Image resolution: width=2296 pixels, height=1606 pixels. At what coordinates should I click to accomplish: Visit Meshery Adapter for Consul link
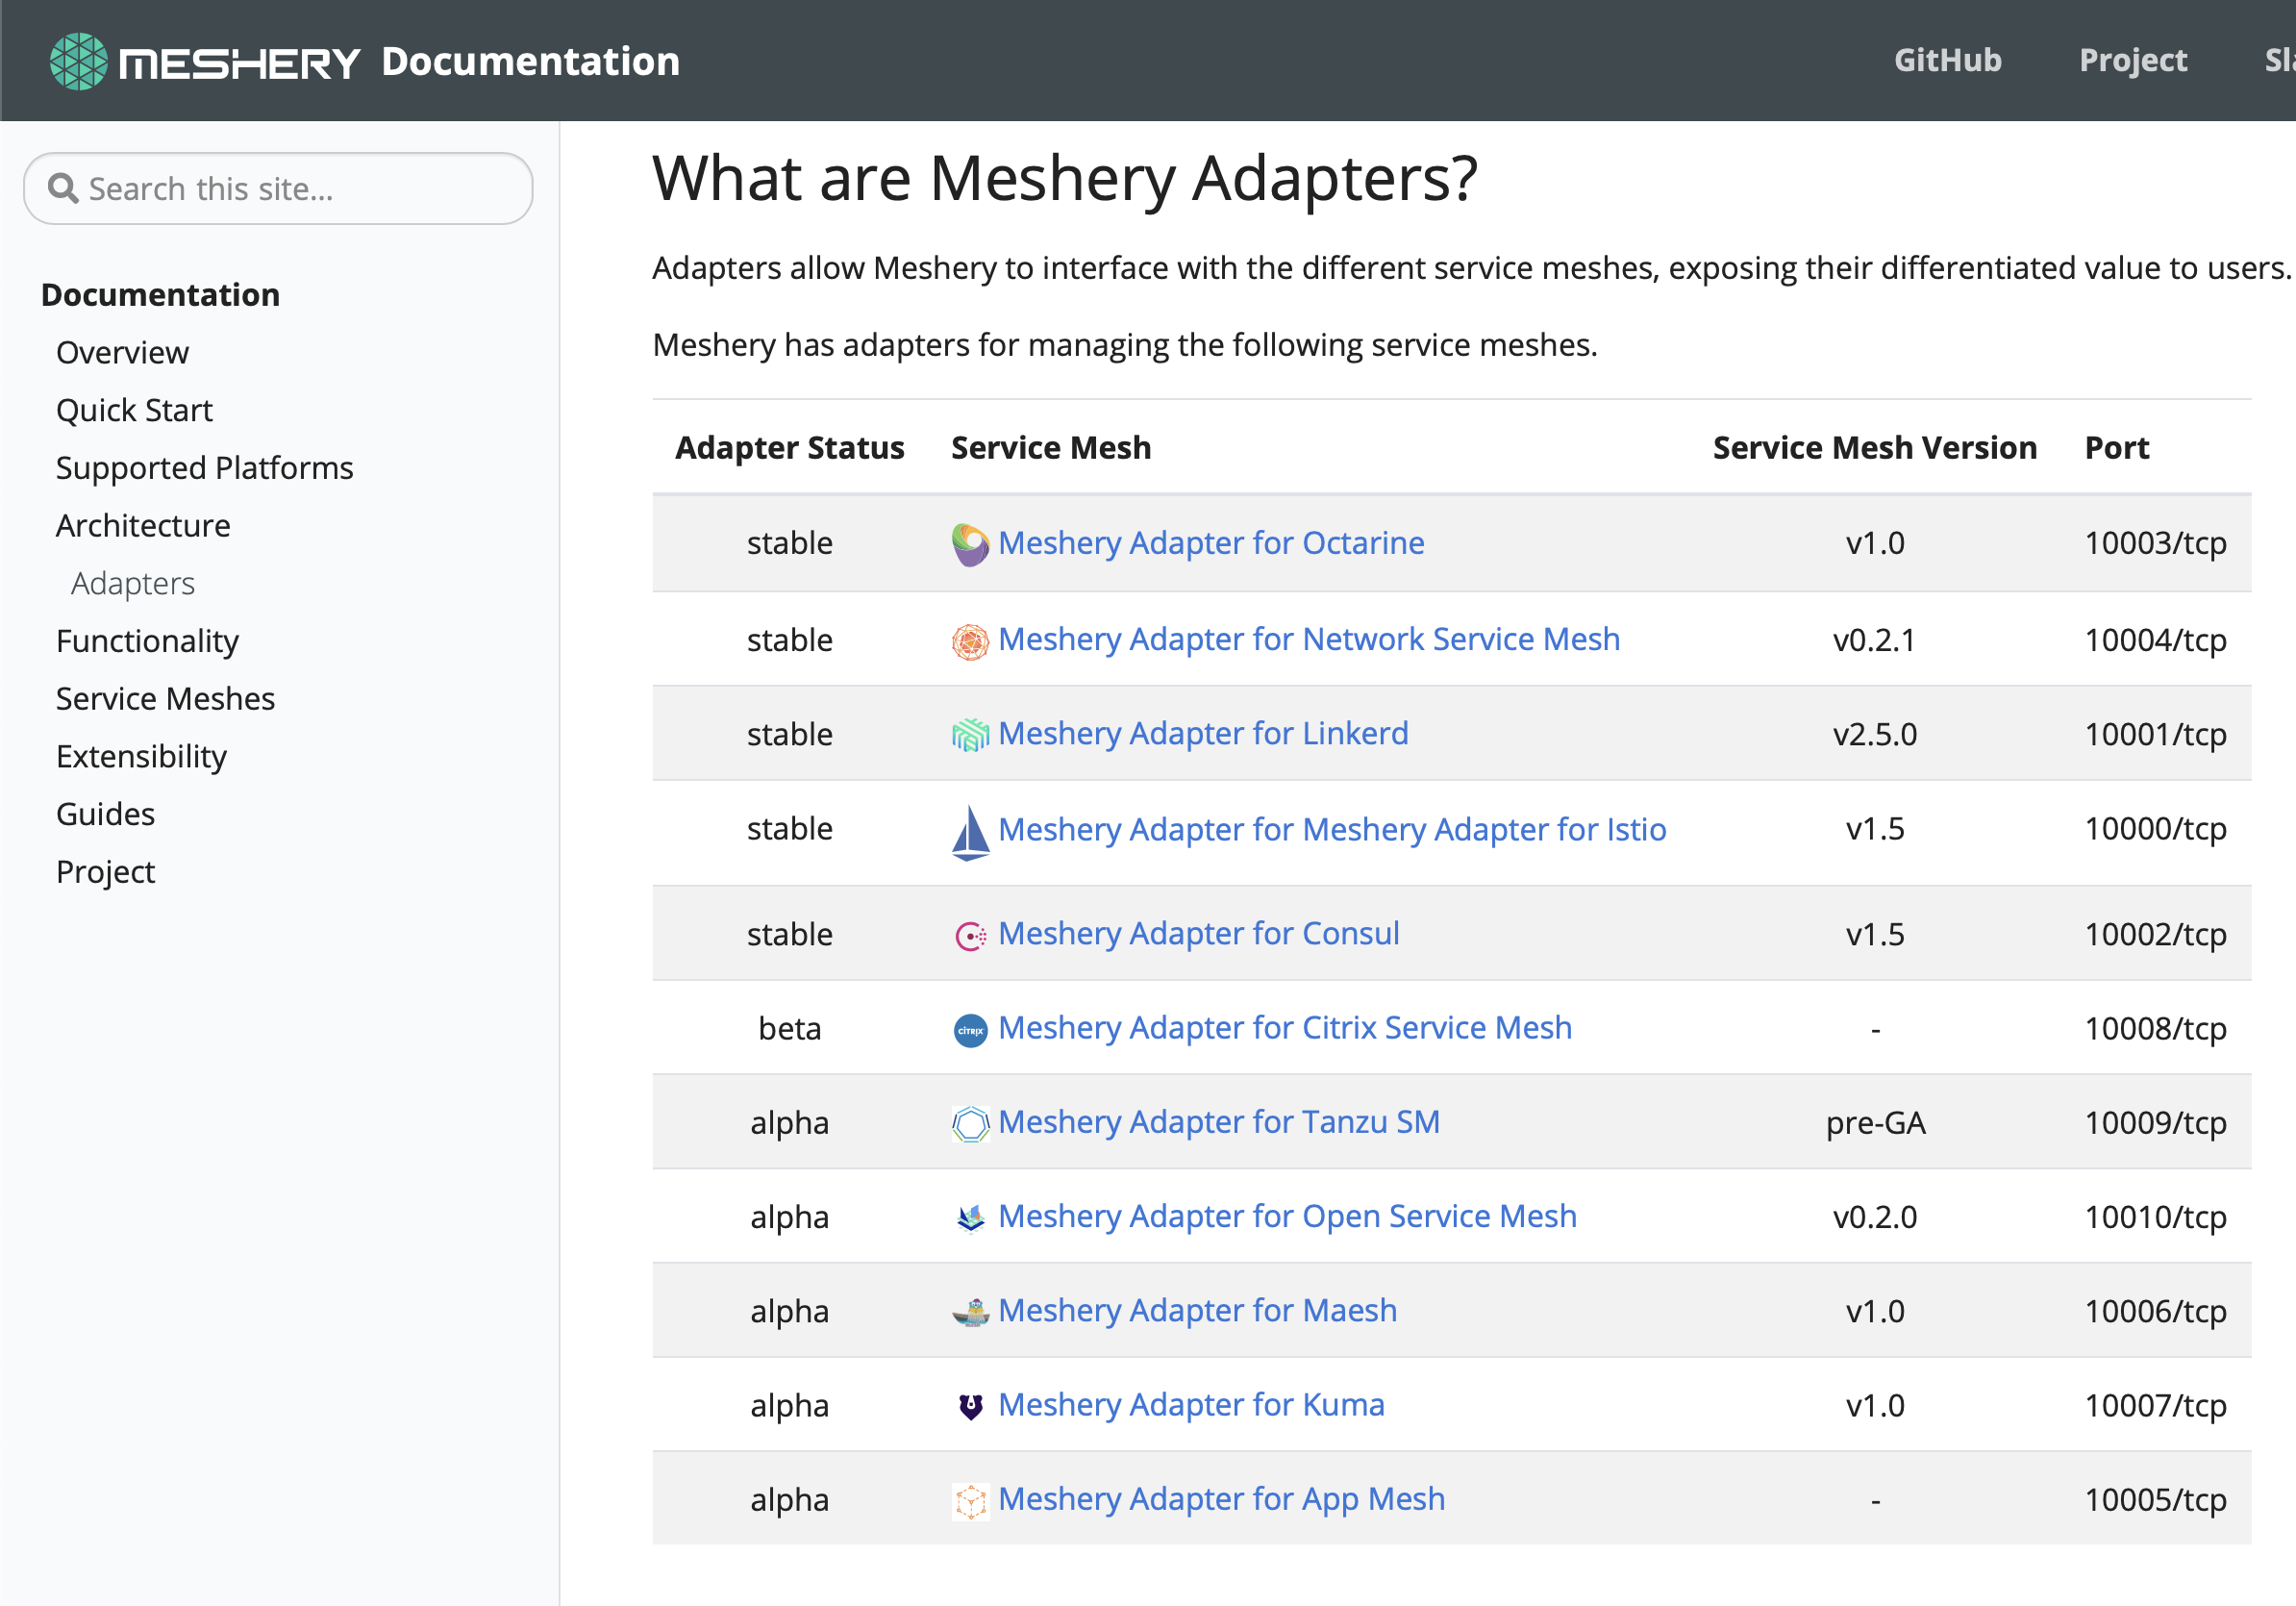pyautogui.click(x=1198, y=934)
